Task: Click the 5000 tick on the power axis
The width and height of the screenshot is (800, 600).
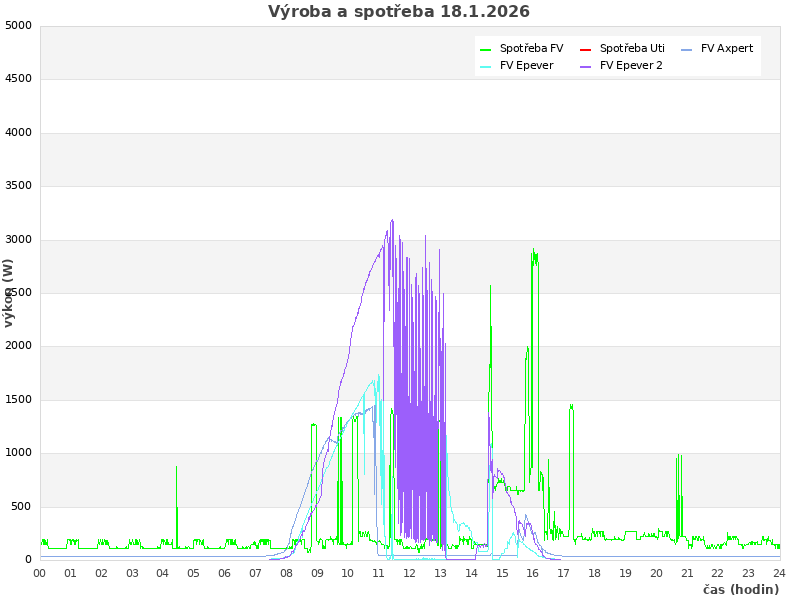Action: tap(18, 25)
